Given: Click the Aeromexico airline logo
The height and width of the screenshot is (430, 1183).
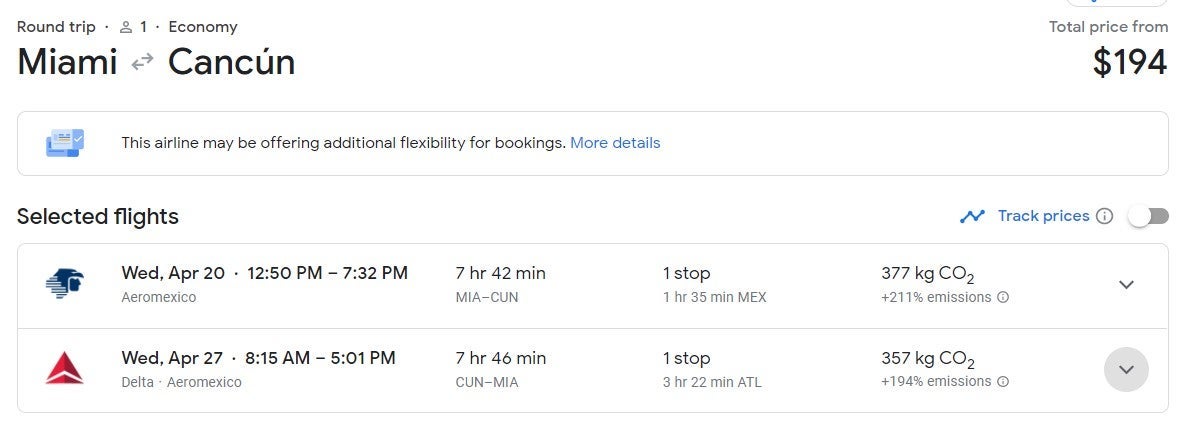Looking at the screenshot, I should point(65,284).
